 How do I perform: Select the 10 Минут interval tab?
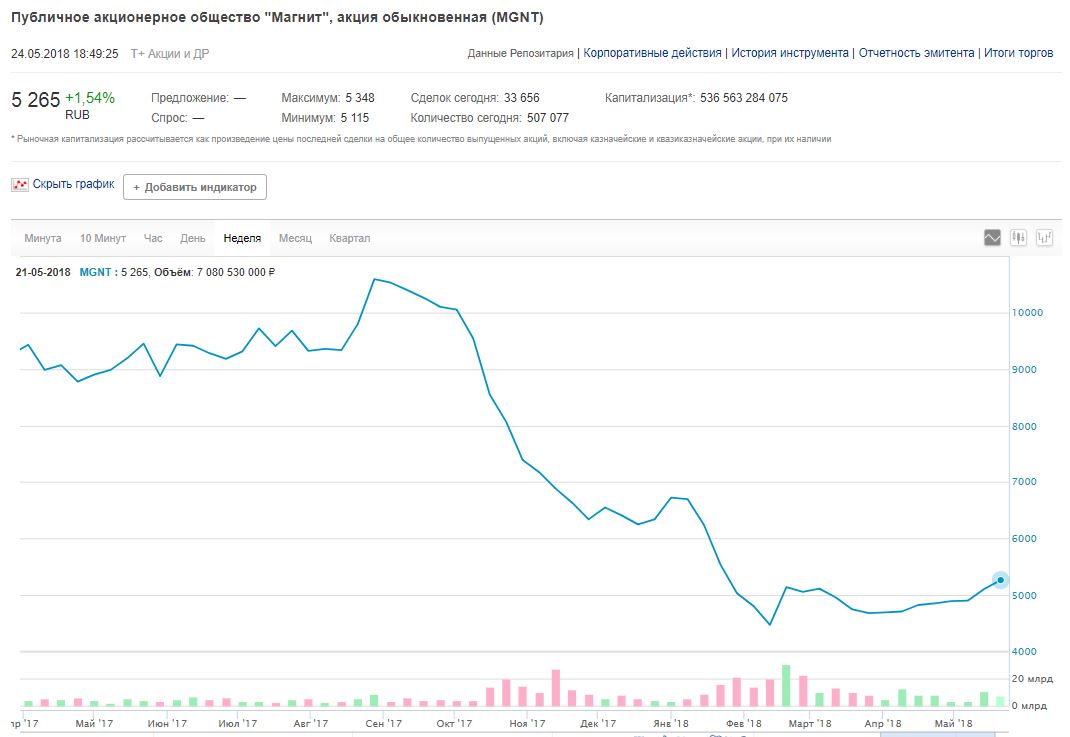point(103,239)
